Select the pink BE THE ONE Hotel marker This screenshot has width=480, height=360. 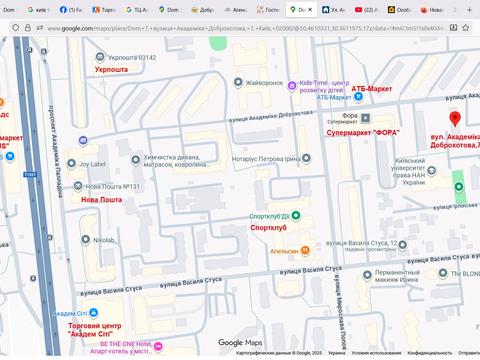tap(159, 347)
